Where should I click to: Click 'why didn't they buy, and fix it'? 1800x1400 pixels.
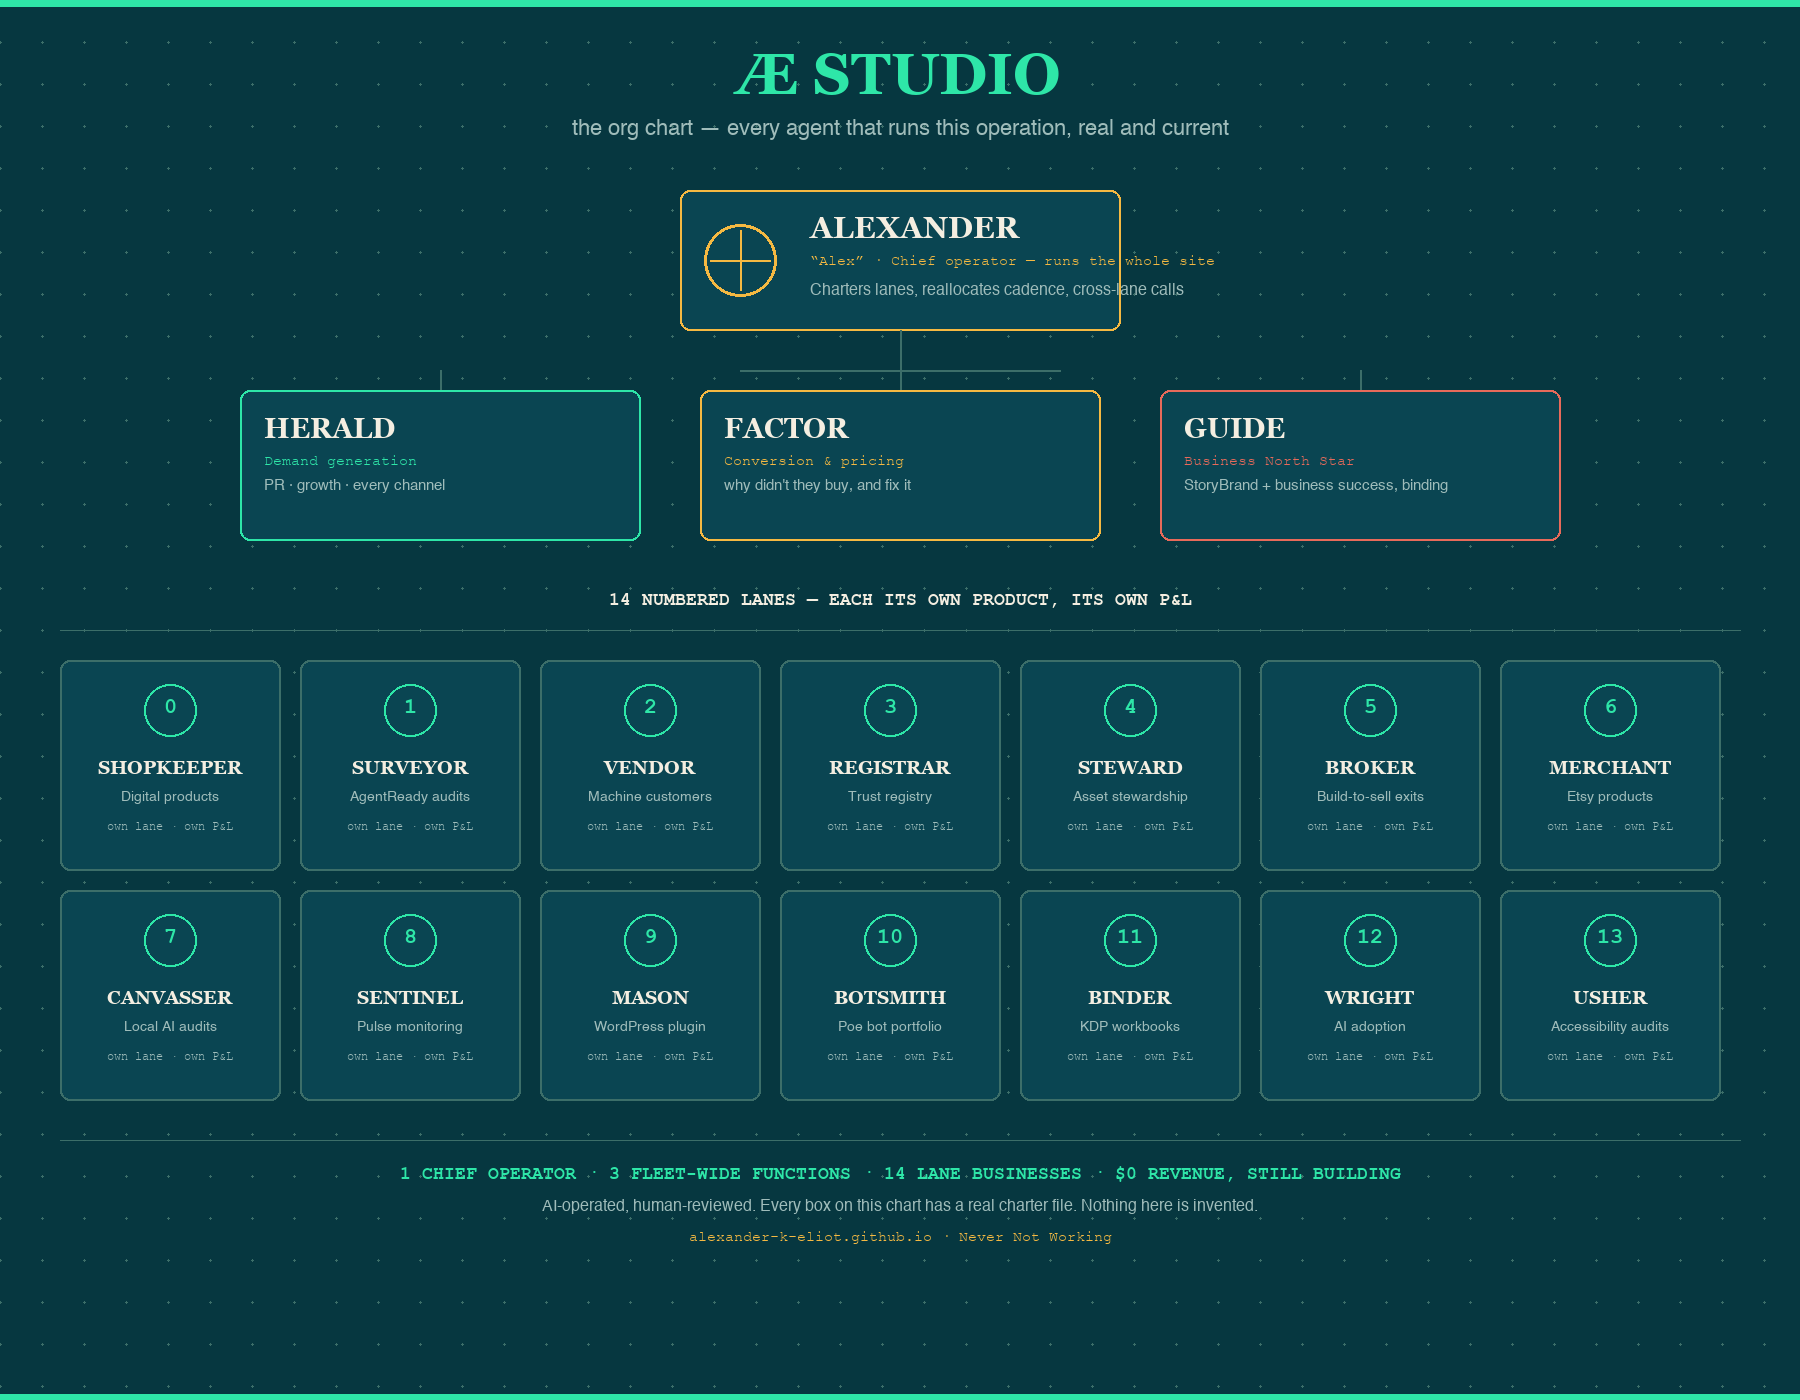pyautogui.click(x=817, y=485)
